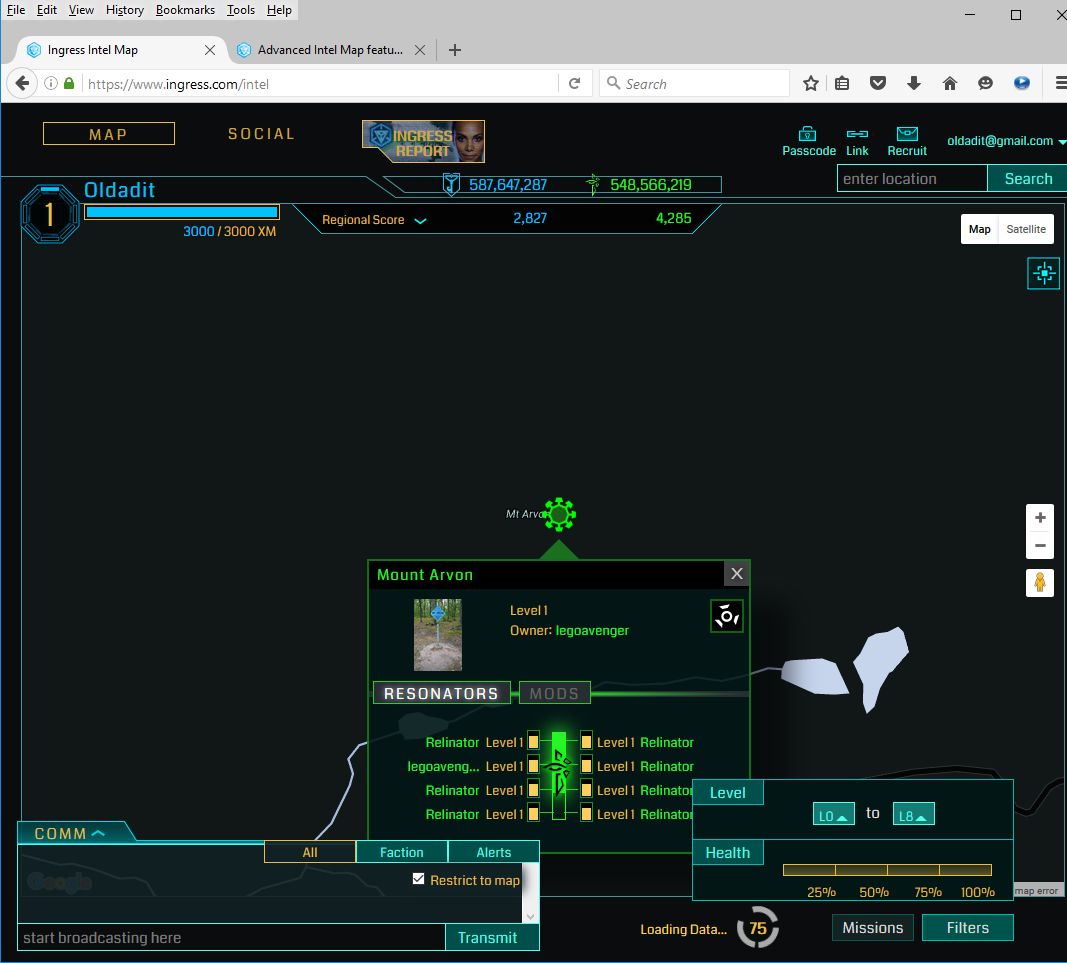Click the Link icon in header
The width and height of the screenshot is (1067, 963).
[857, 134]
